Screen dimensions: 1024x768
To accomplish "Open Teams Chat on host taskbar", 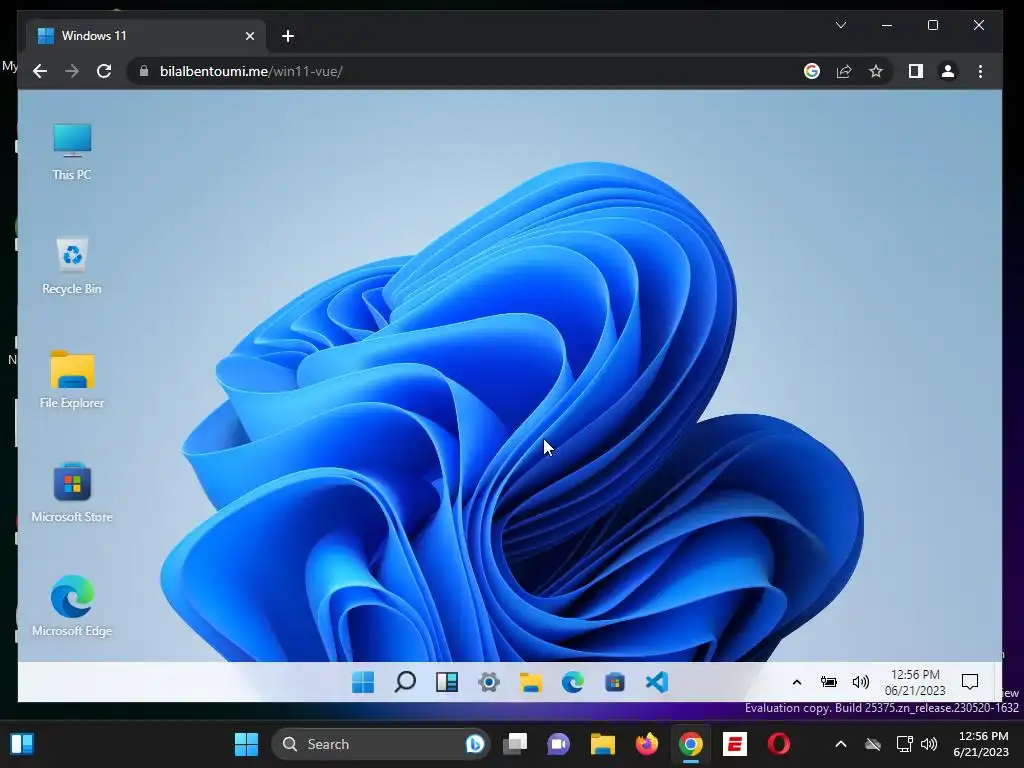I will click(559, 744).
